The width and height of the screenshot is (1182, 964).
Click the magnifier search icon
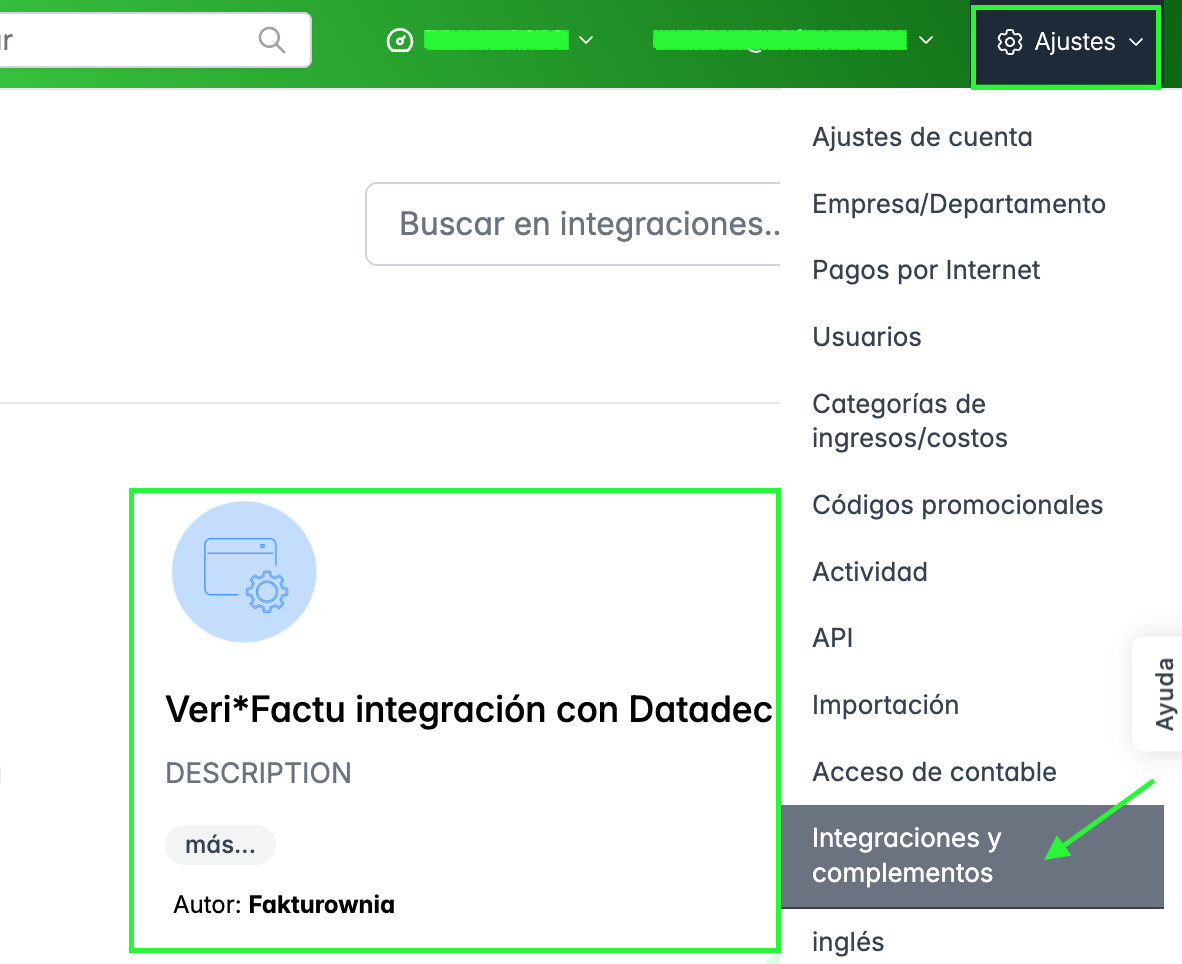[x=271, y=40]
